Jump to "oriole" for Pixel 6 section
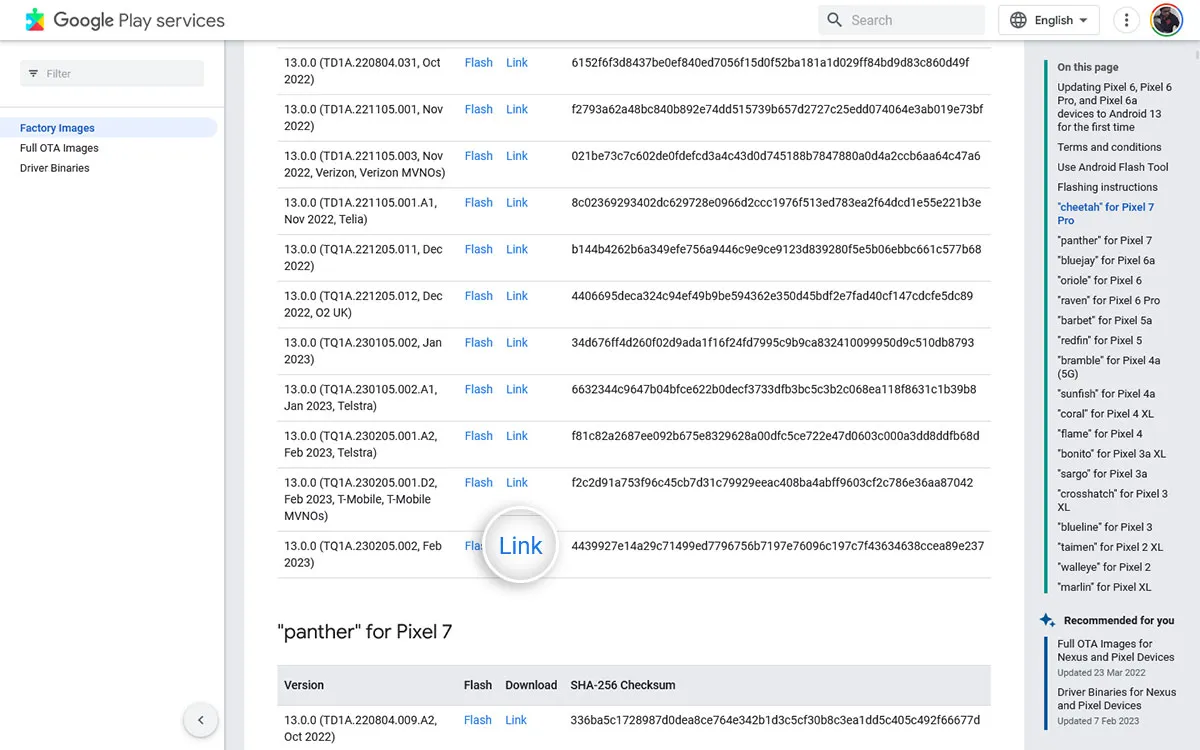The height and width of the screenshot is (750, 1200). pyautogui.click(x=1099, y=280)
